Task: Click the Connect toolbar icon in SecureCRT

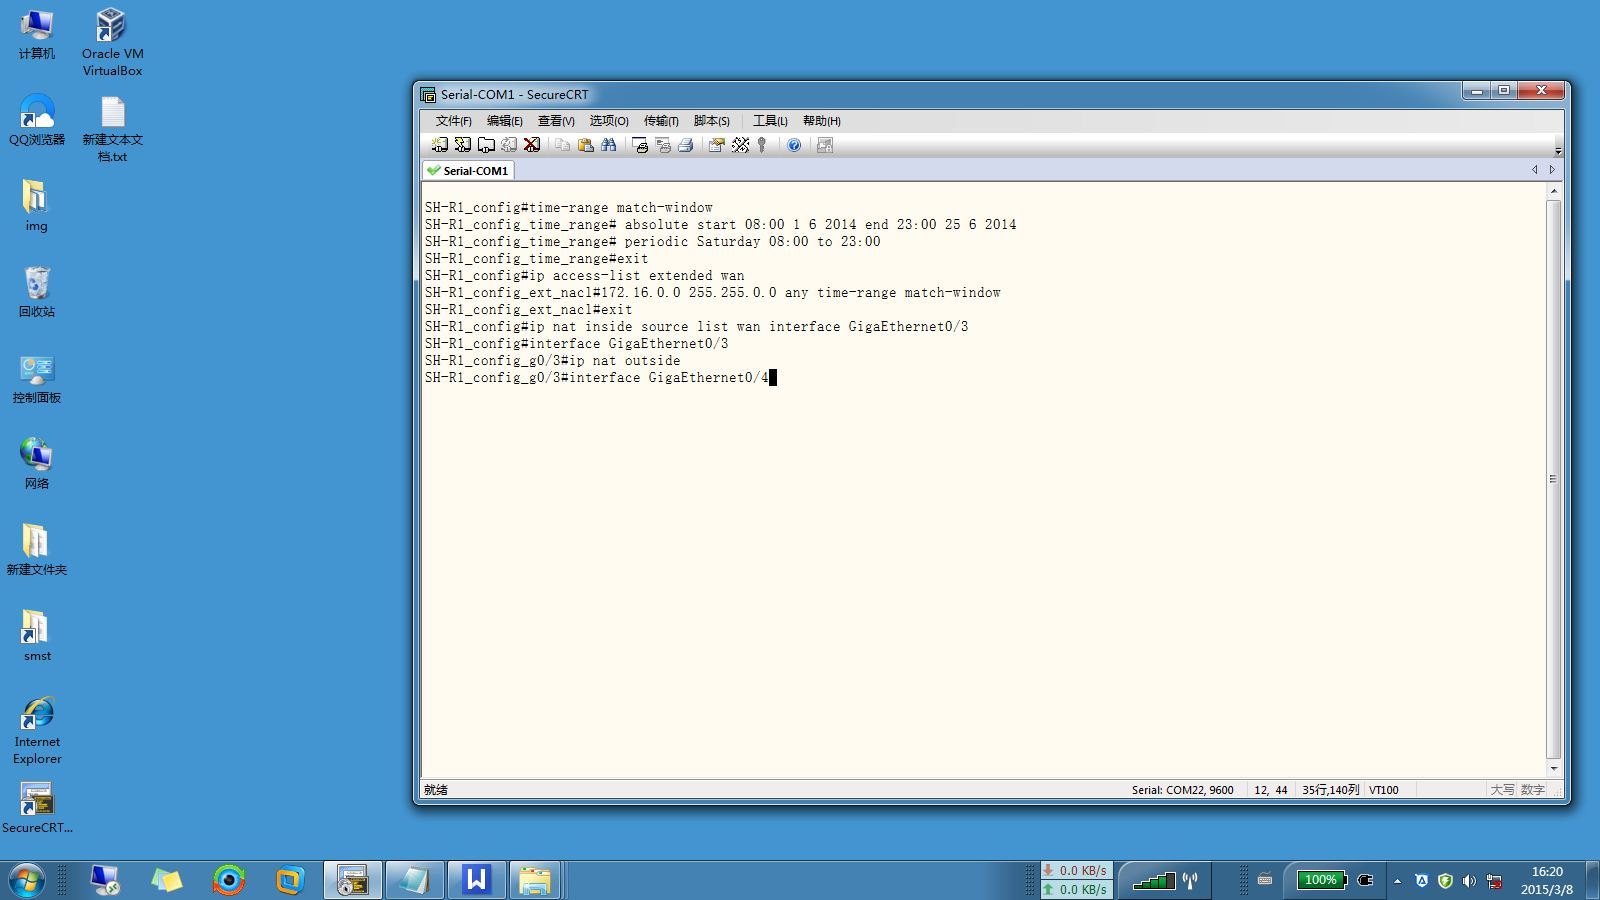Action: pos(440,145)
